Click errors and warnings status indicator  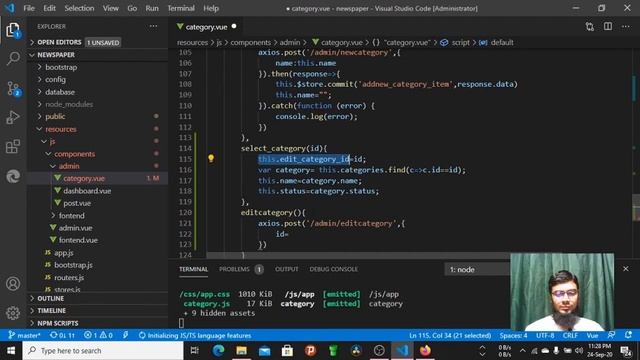pos(98,335)
